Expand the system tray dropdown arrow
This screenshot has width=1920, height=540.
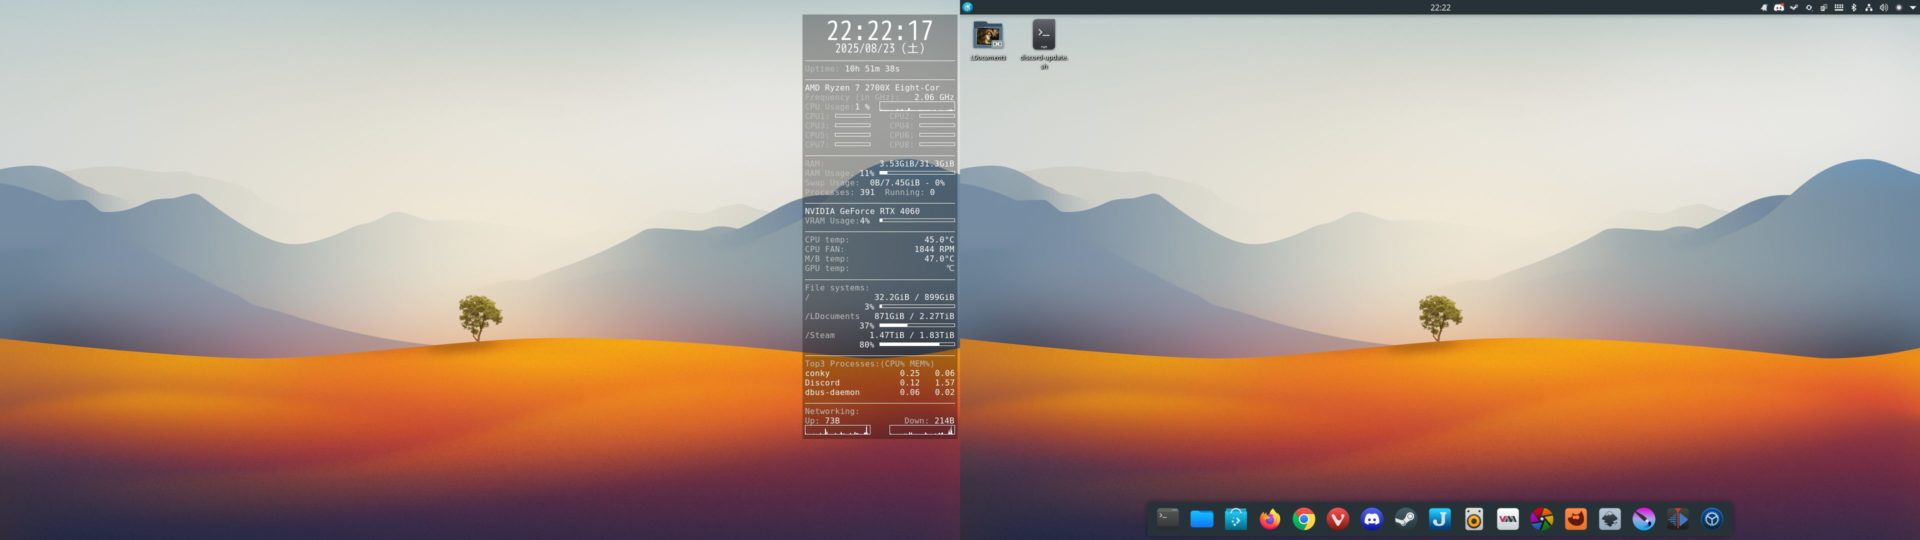click(x=1913, y=7)
